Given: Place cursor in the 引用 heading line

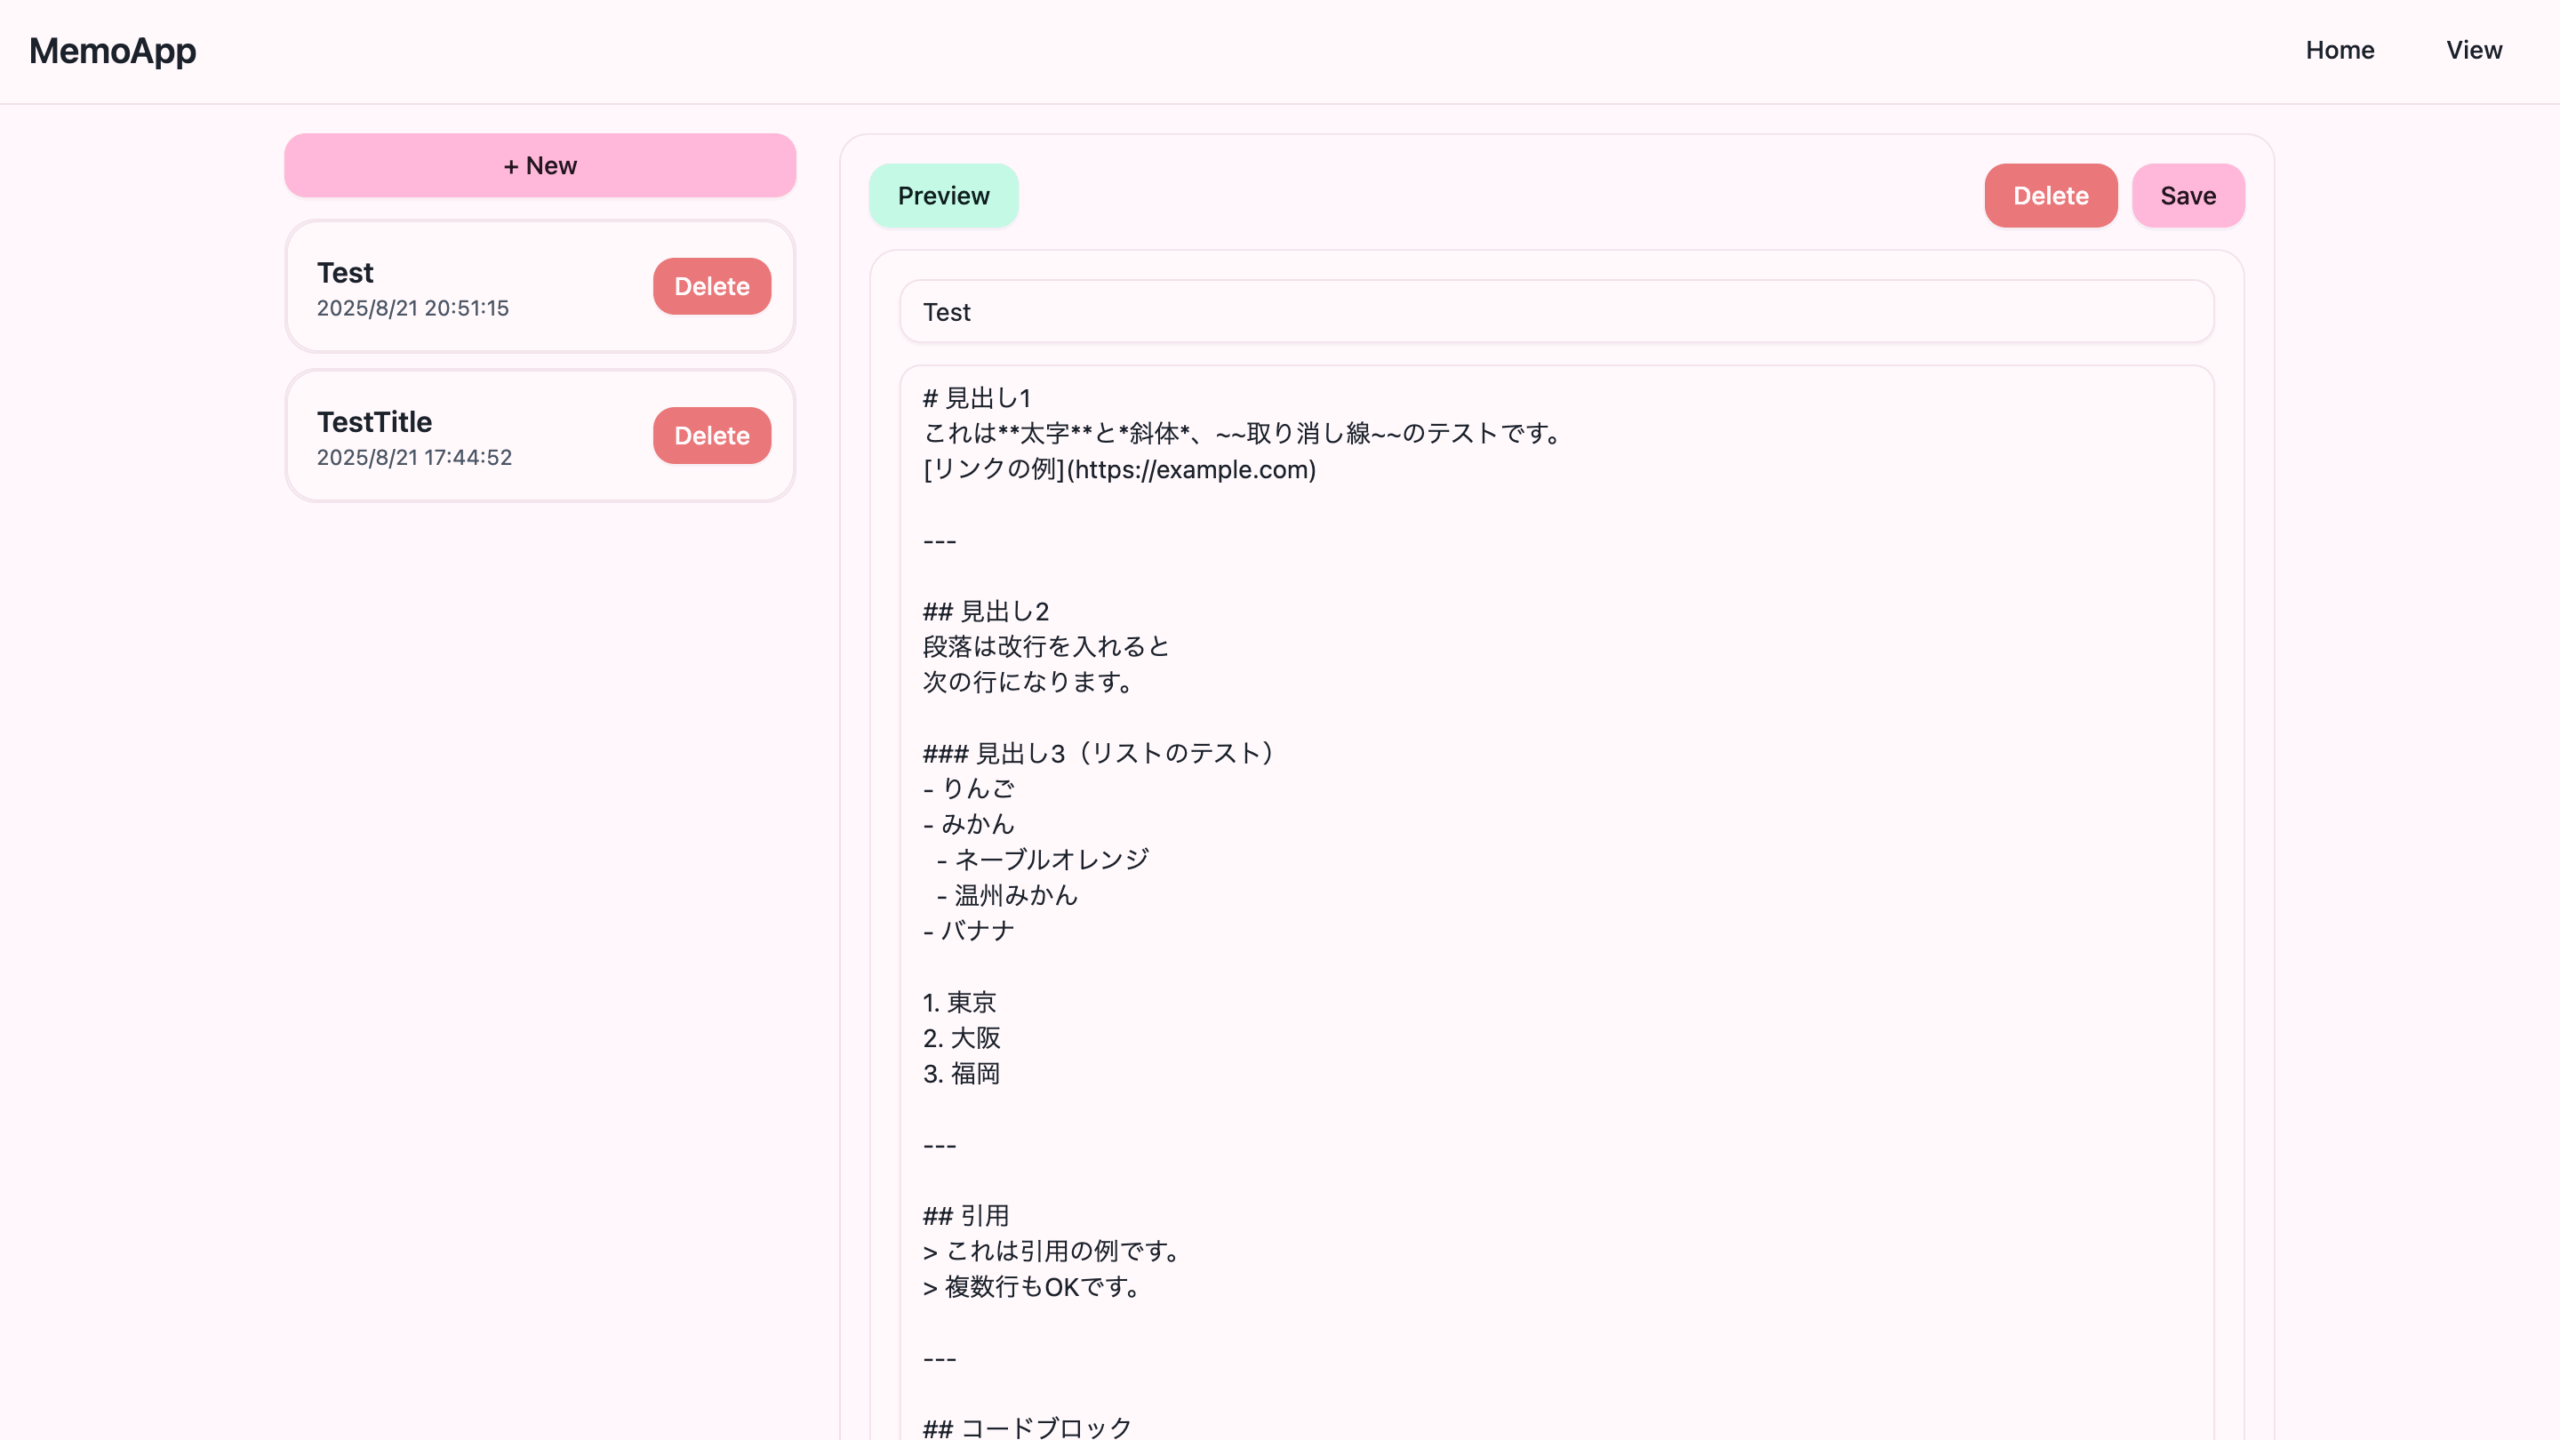Looking at the screenshot, I should 966,1216.
